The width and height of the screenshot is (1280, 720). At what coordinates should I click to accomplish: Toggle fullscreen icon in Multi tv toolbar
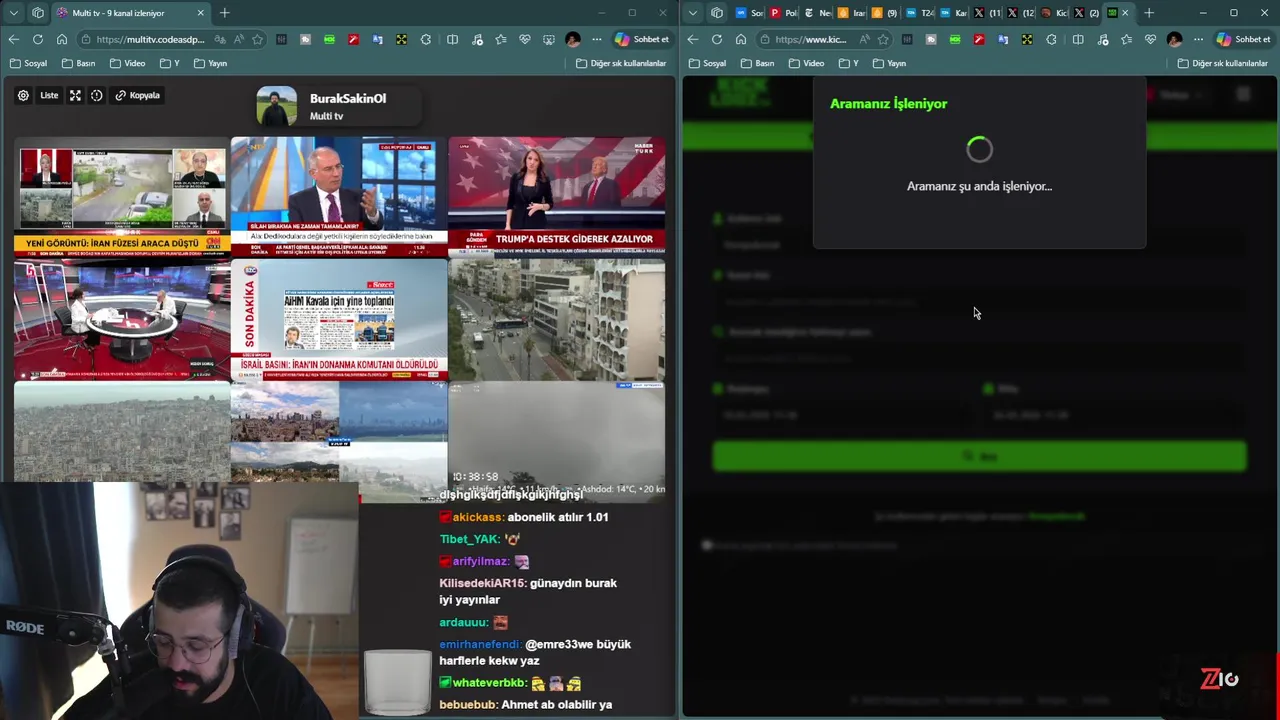click(75, 96)
